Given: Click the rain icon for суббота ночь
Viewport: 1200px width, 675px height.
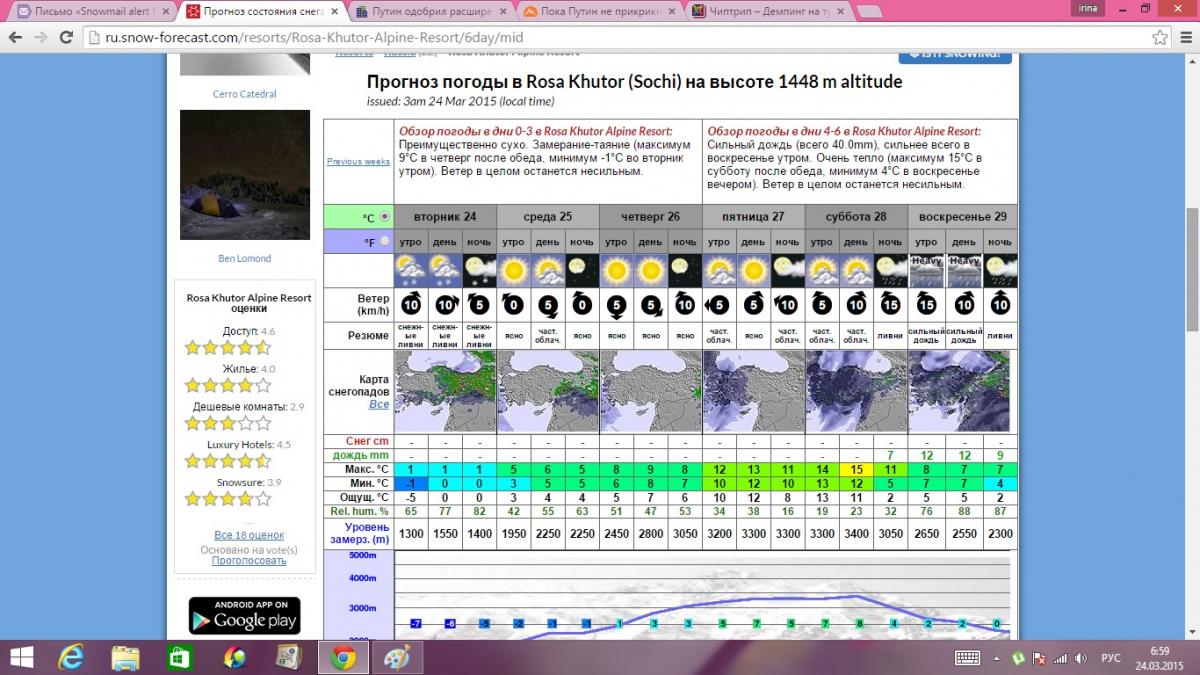Looking at the screenshot, I should pyautogui.click(x=890, y=270).
